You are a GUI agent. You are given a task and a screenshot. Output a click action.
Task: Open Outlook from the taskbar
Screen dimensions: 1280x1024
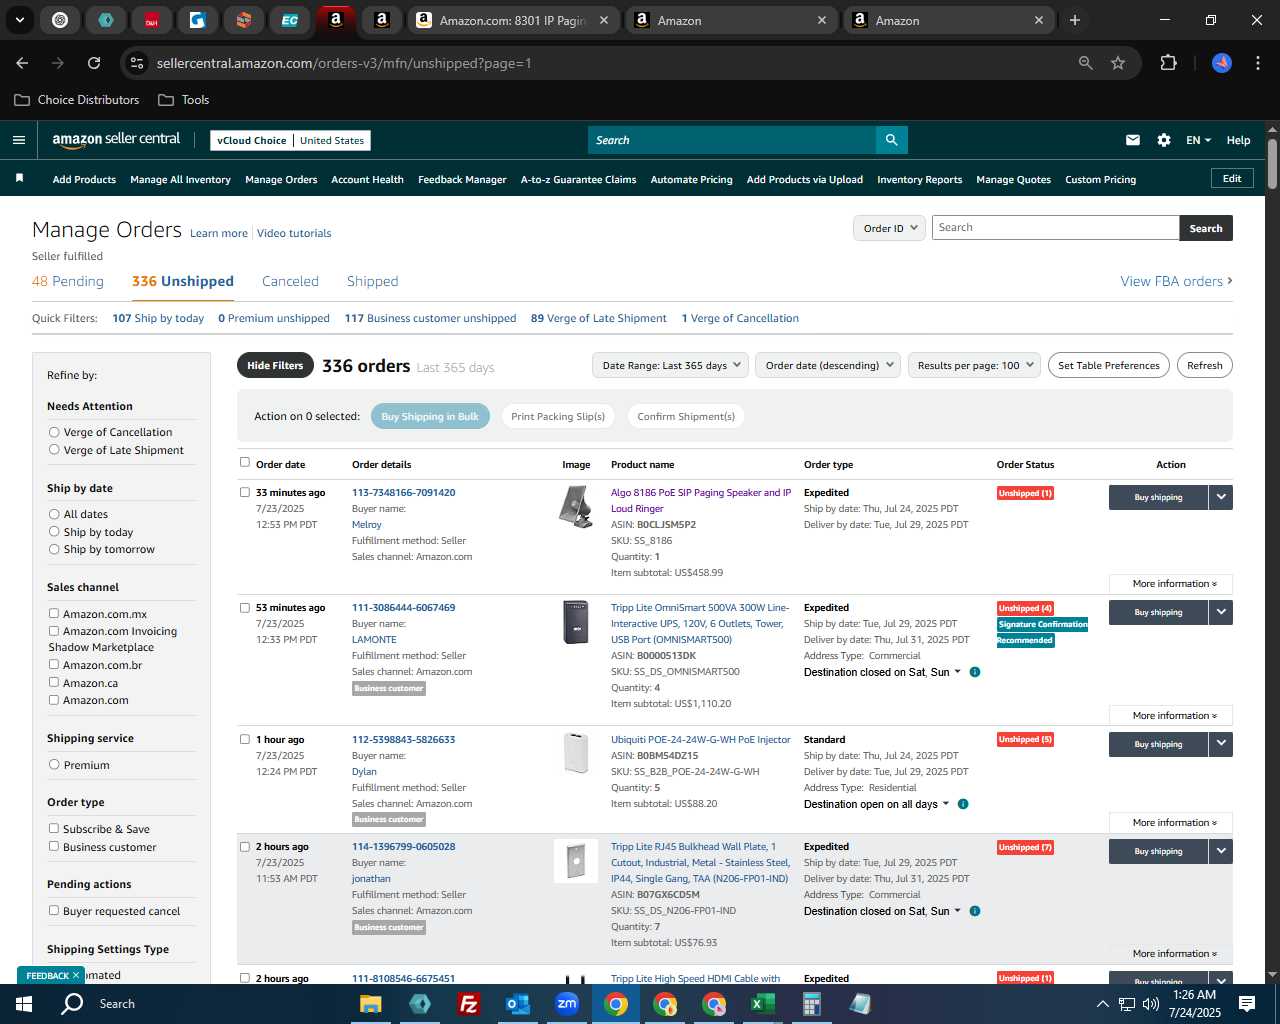click(x=518, y=1004)
